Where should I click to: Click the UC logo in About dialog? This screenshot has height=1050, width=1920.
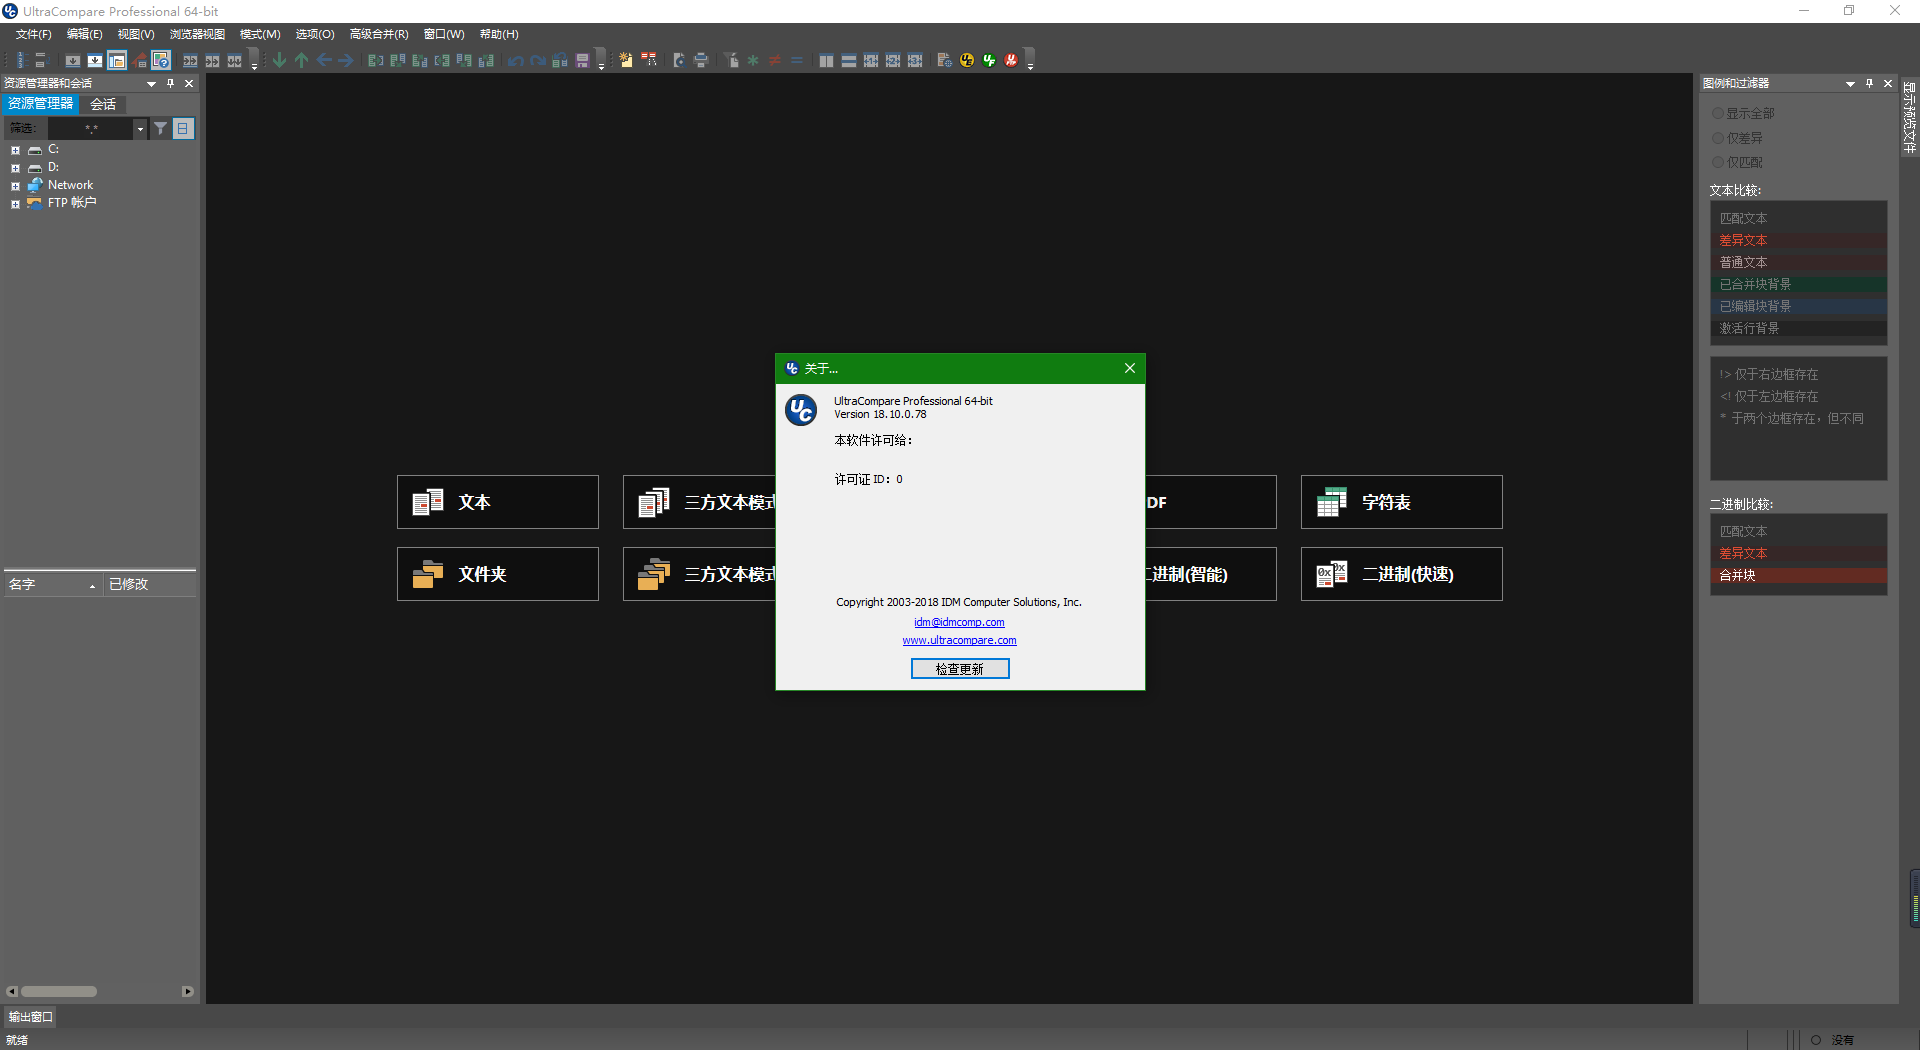point(801,410)
